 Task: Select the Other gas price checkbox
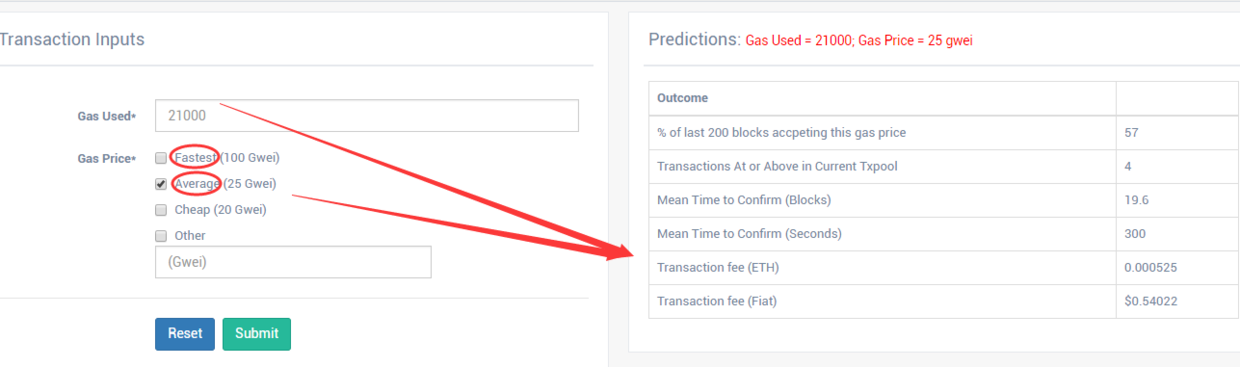click(161, 236)
